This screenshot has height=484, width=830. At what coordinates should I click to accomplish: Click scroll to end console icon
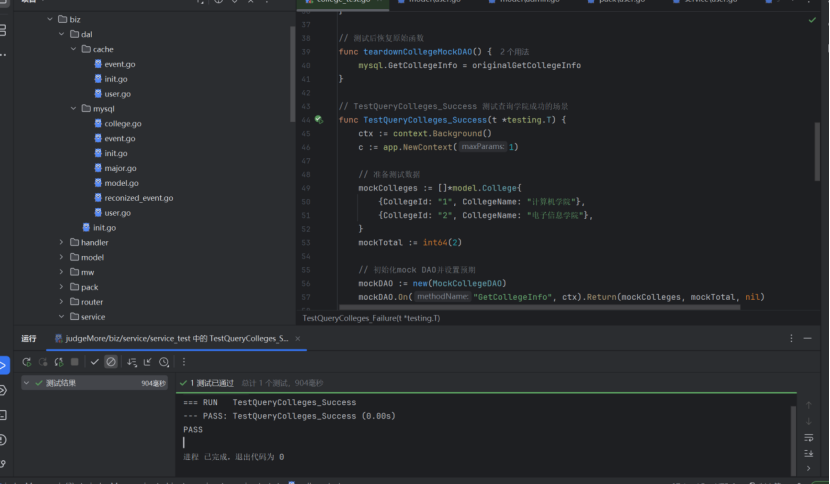pyautogui.click(x=808, y=454)
